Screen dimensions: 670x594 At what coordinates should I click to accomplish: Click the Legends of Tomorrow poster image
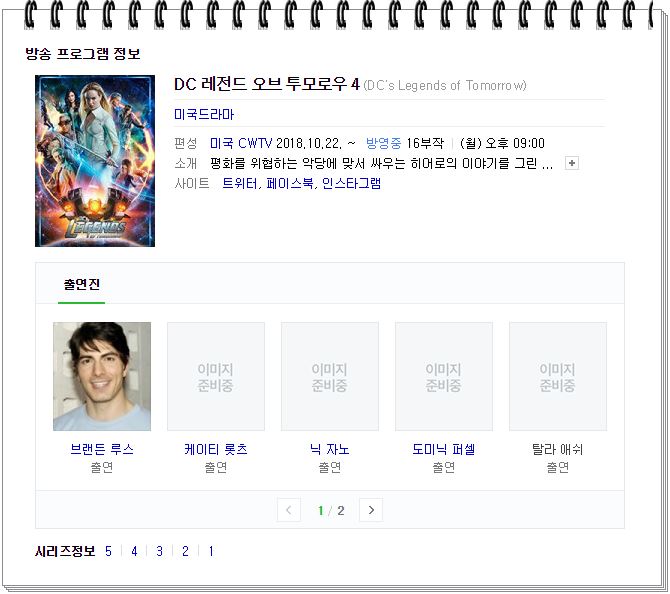[95, 161]
